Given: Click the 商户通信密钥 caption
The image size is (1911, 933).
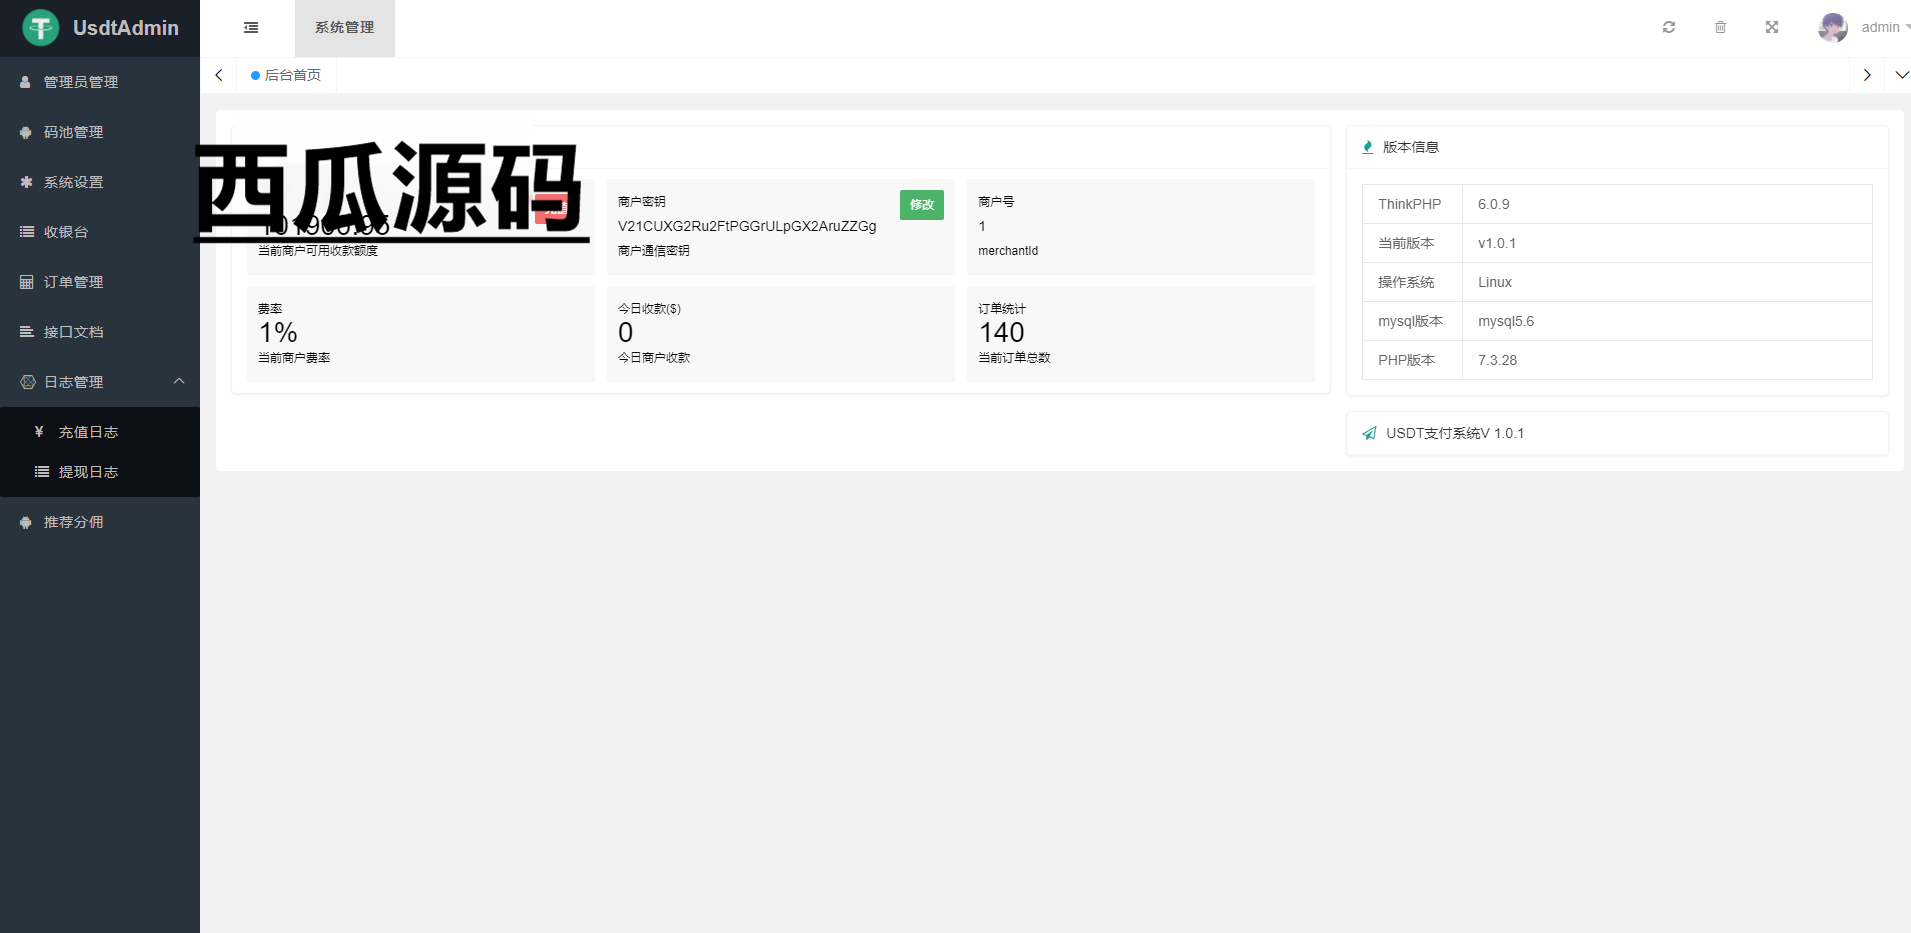Looking at the screenshot, I should [x=654, y=251].
